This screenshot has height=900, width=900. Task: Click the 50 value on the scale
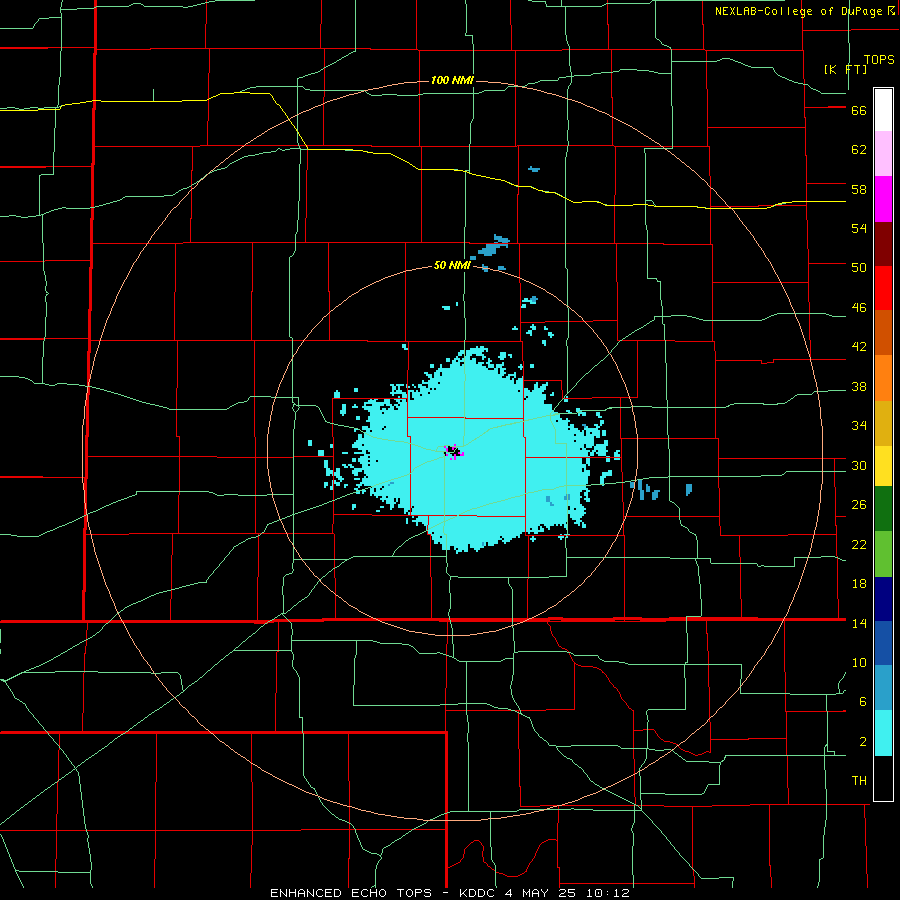pos(859,268)
